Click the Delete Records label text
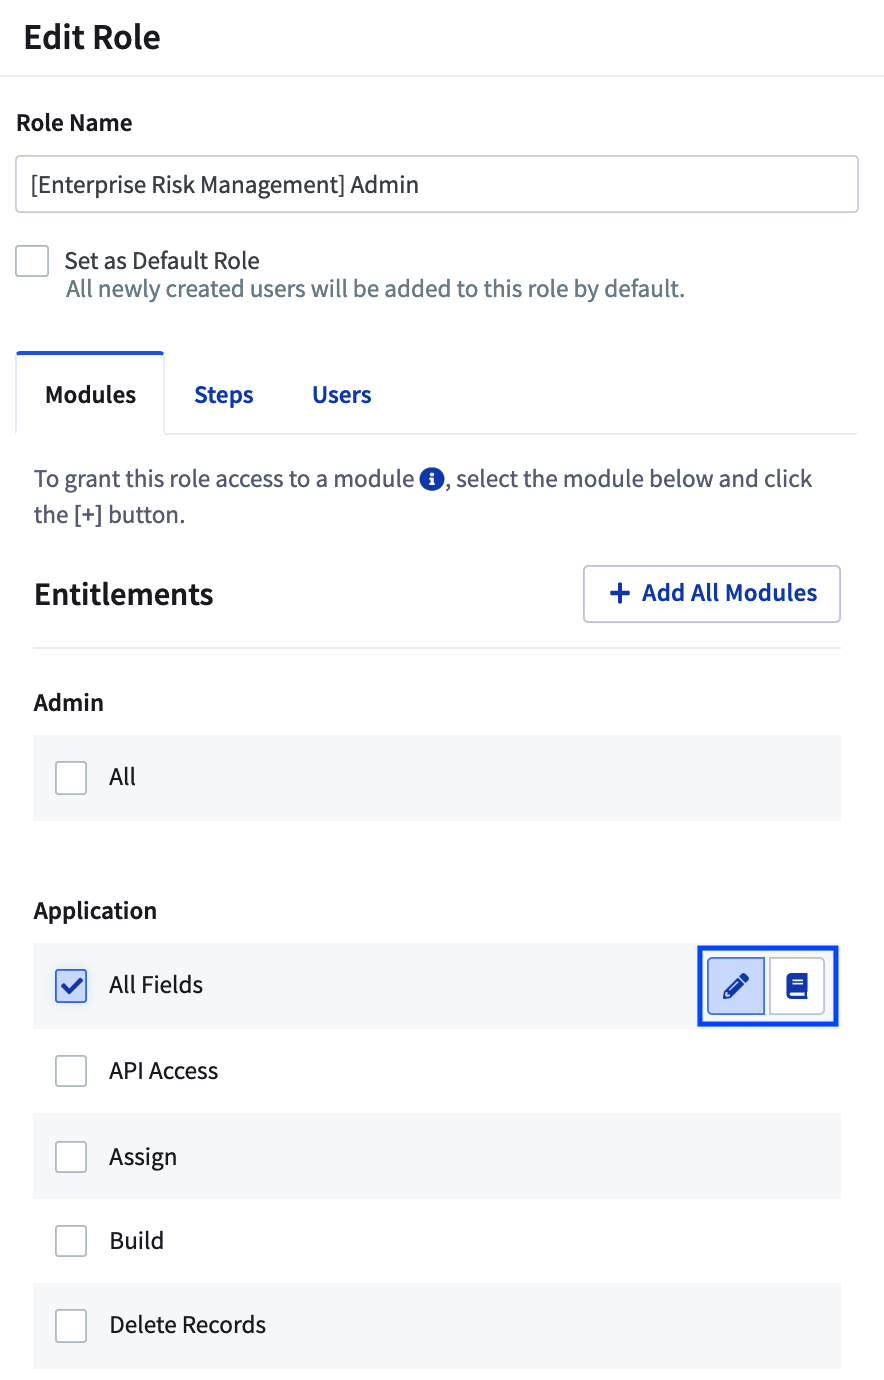The height and width of the screenshot is (1380, 884). point(188,1325)
